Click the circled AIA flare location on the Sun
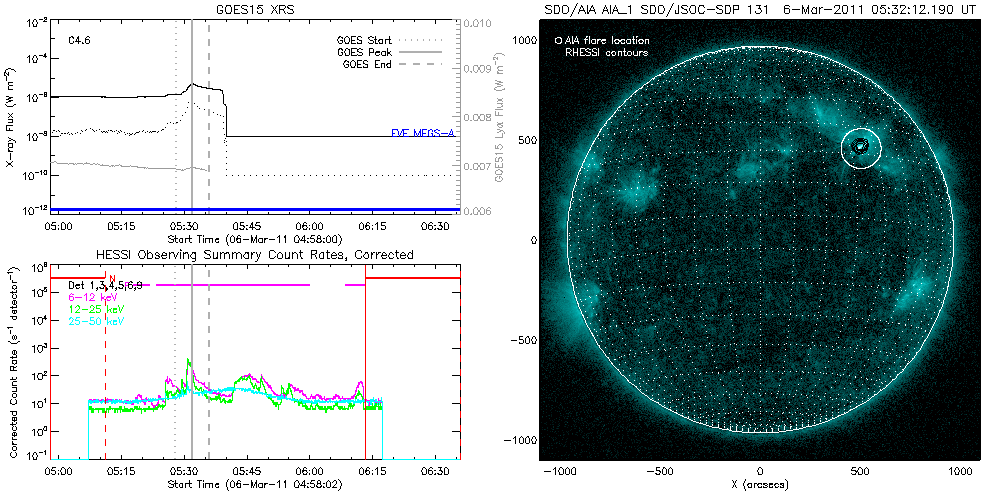The width and height of the screenshot is (1000, 500). click(x=860, y=147)
